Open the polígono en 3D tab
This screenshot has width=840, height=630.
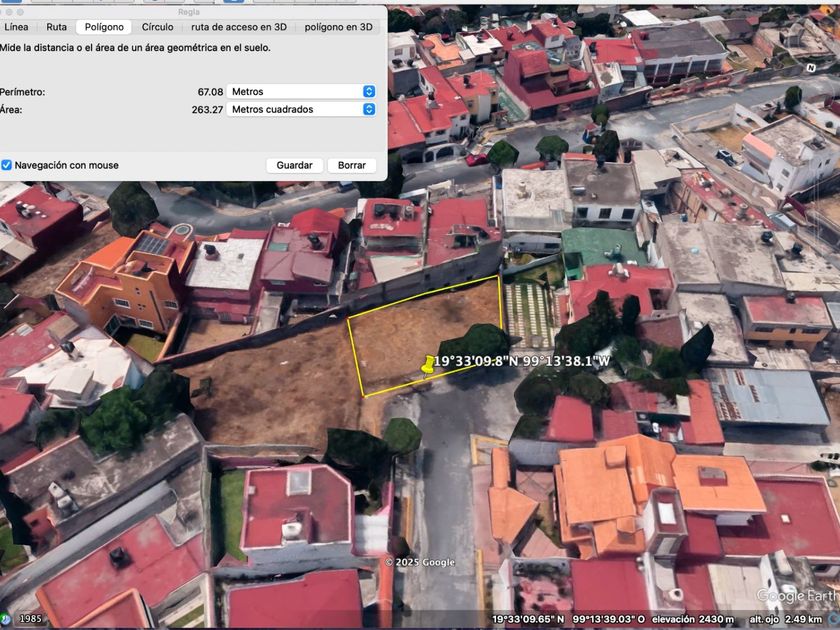(x=340, y=27)
